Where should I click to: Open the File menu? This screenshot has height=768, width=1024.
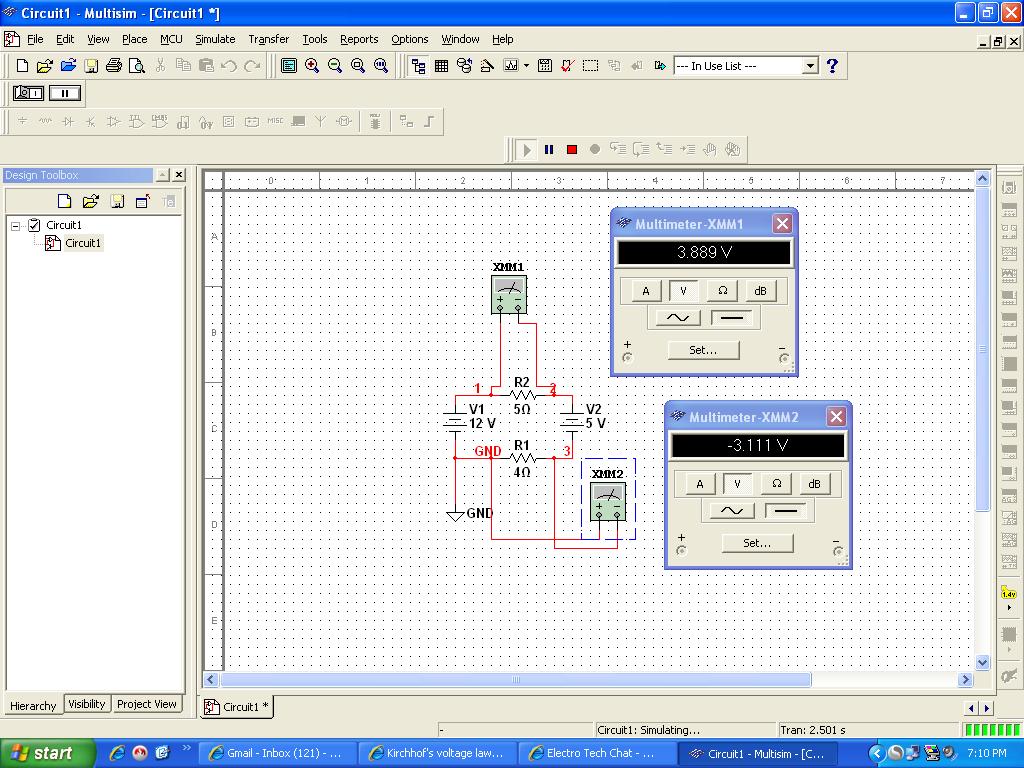point(35,39)
